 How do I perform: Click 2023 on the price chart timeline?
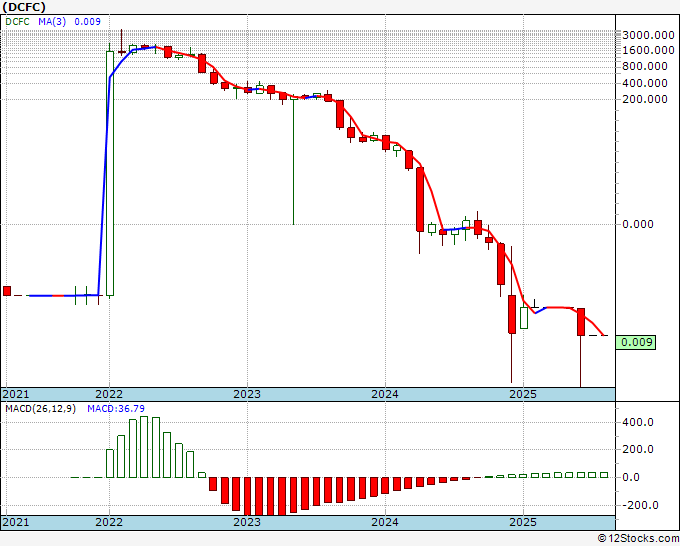247,394
